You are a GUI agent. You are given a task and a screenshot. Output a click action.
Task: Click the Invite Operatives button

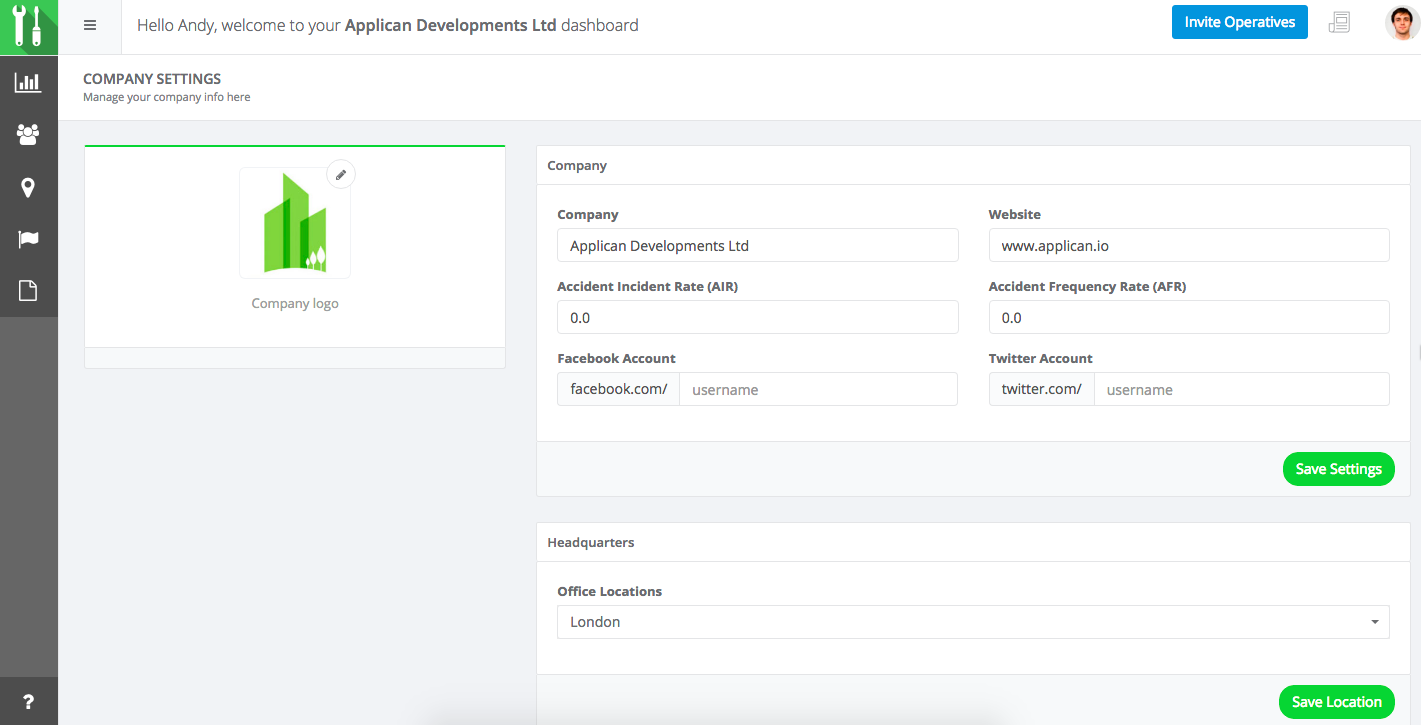tap(1239, 22)
